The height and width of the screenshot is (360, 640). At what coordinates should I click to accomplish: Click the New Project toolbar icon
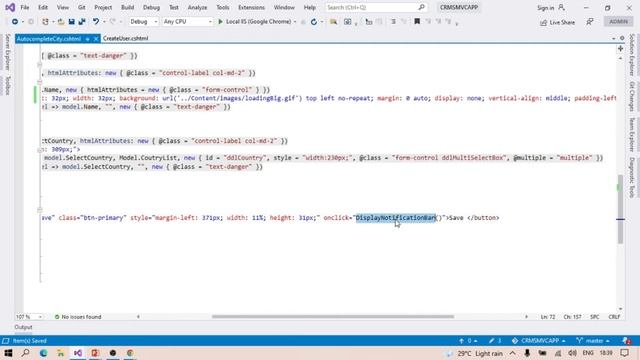coord(45,22)
